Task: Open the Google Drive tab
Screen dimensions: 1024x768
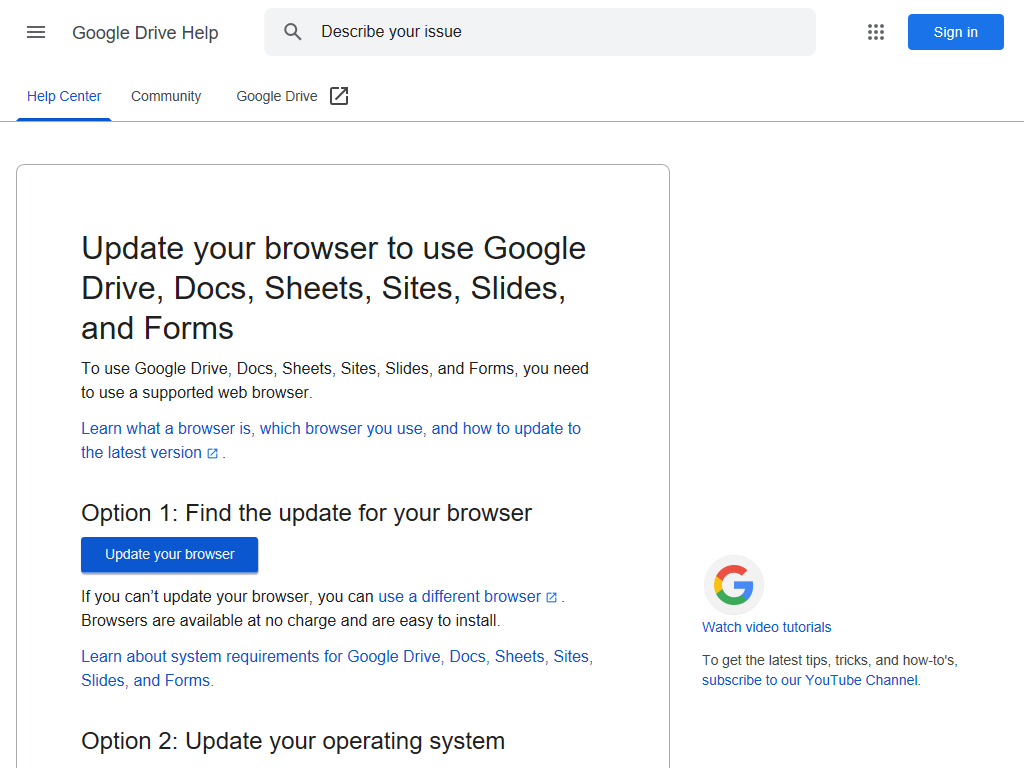Action: (292, 96)
